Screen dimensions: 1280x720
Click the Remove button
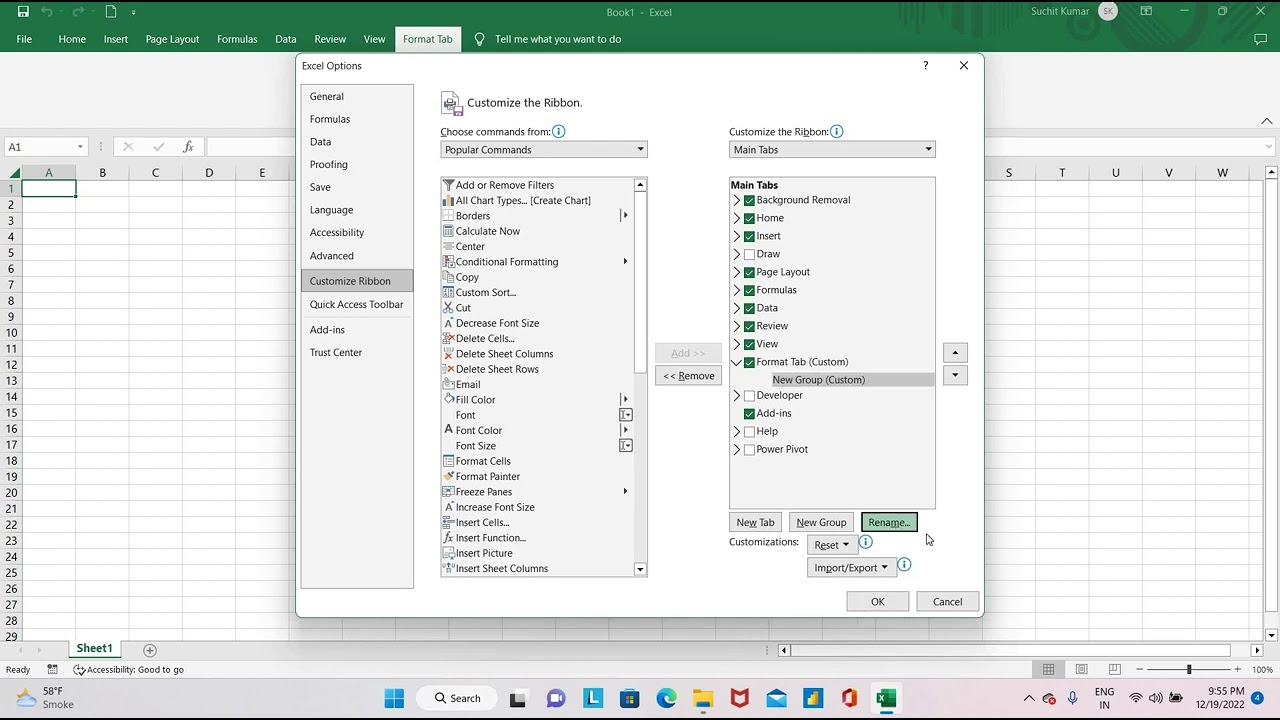point(688,376)
